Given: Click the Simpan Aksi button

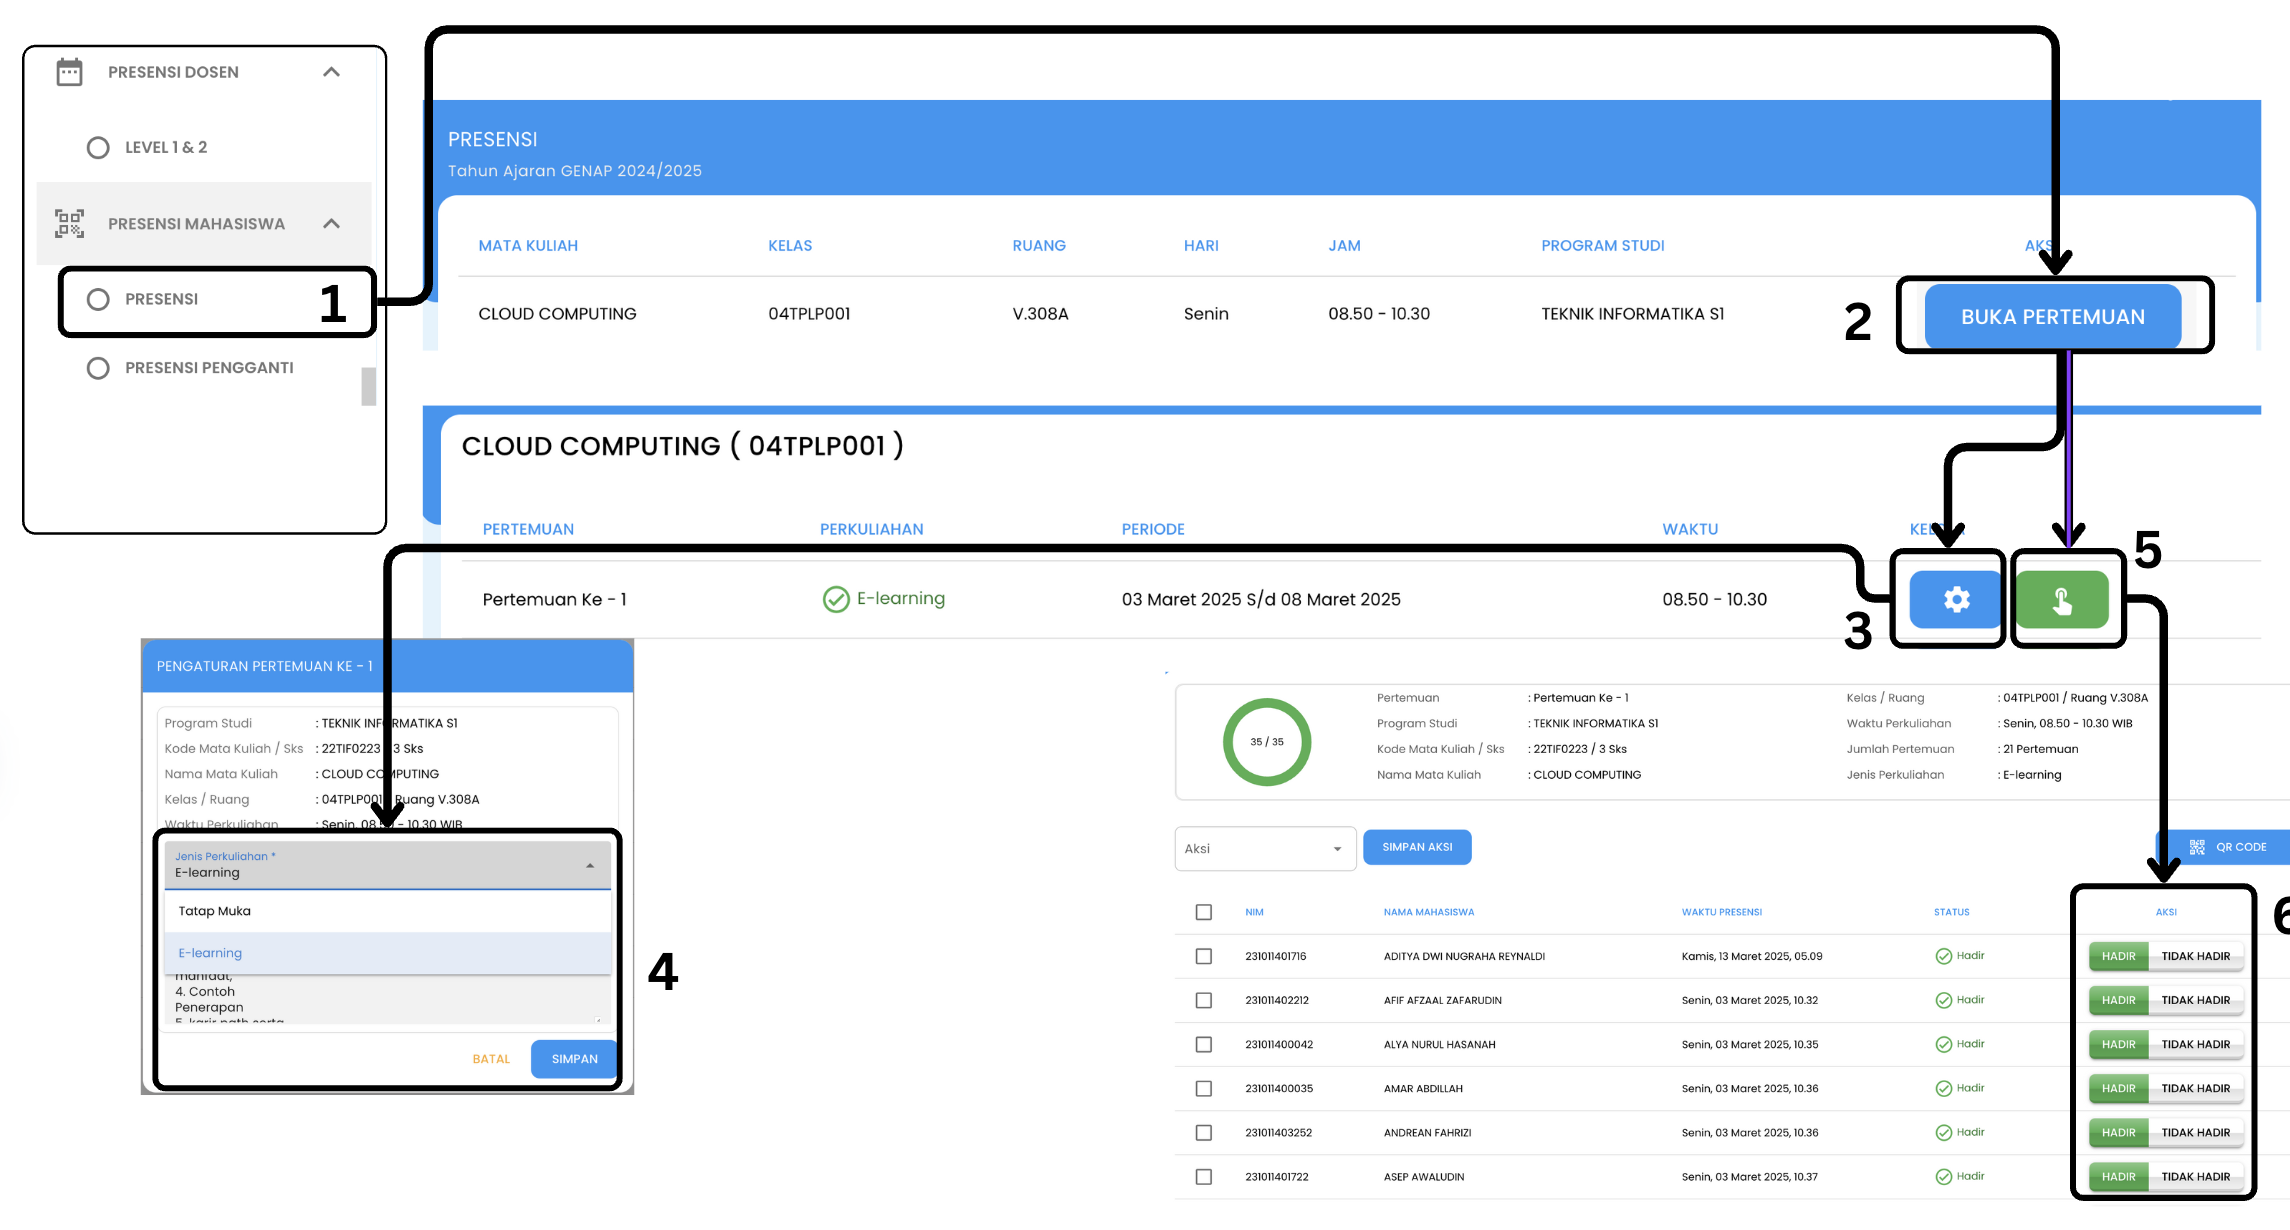Looking at the screenshot, I should pos(1417,847).
